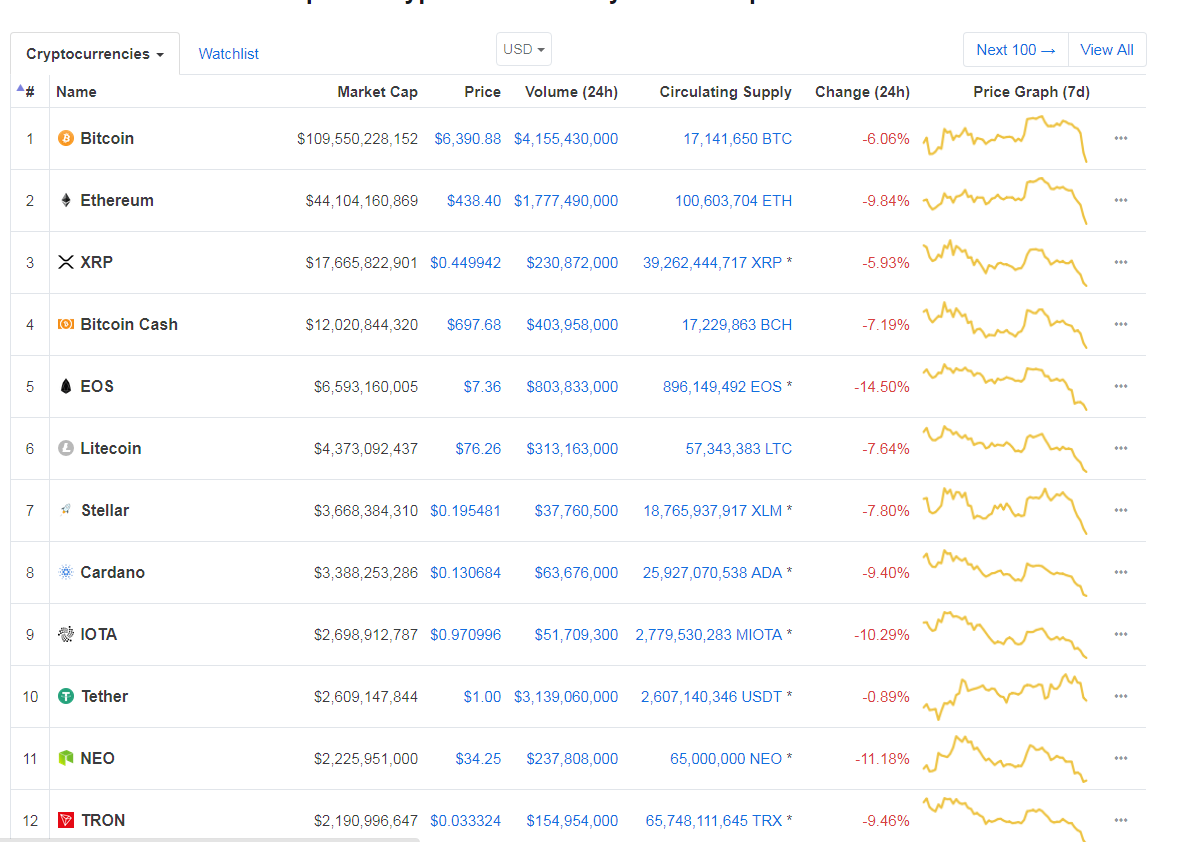Image resolution: width=1199 pixels, height=842 pixels.
Task: Open the three-dot menu for Stellar
Action: (x=1120, y=510)
